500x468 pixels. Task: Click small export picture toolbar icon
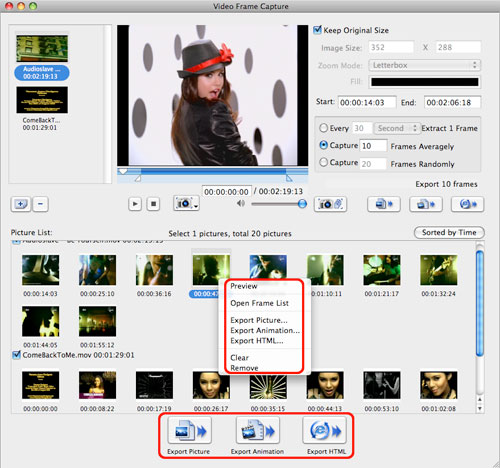pyautogui.click(x=384, y=204)
